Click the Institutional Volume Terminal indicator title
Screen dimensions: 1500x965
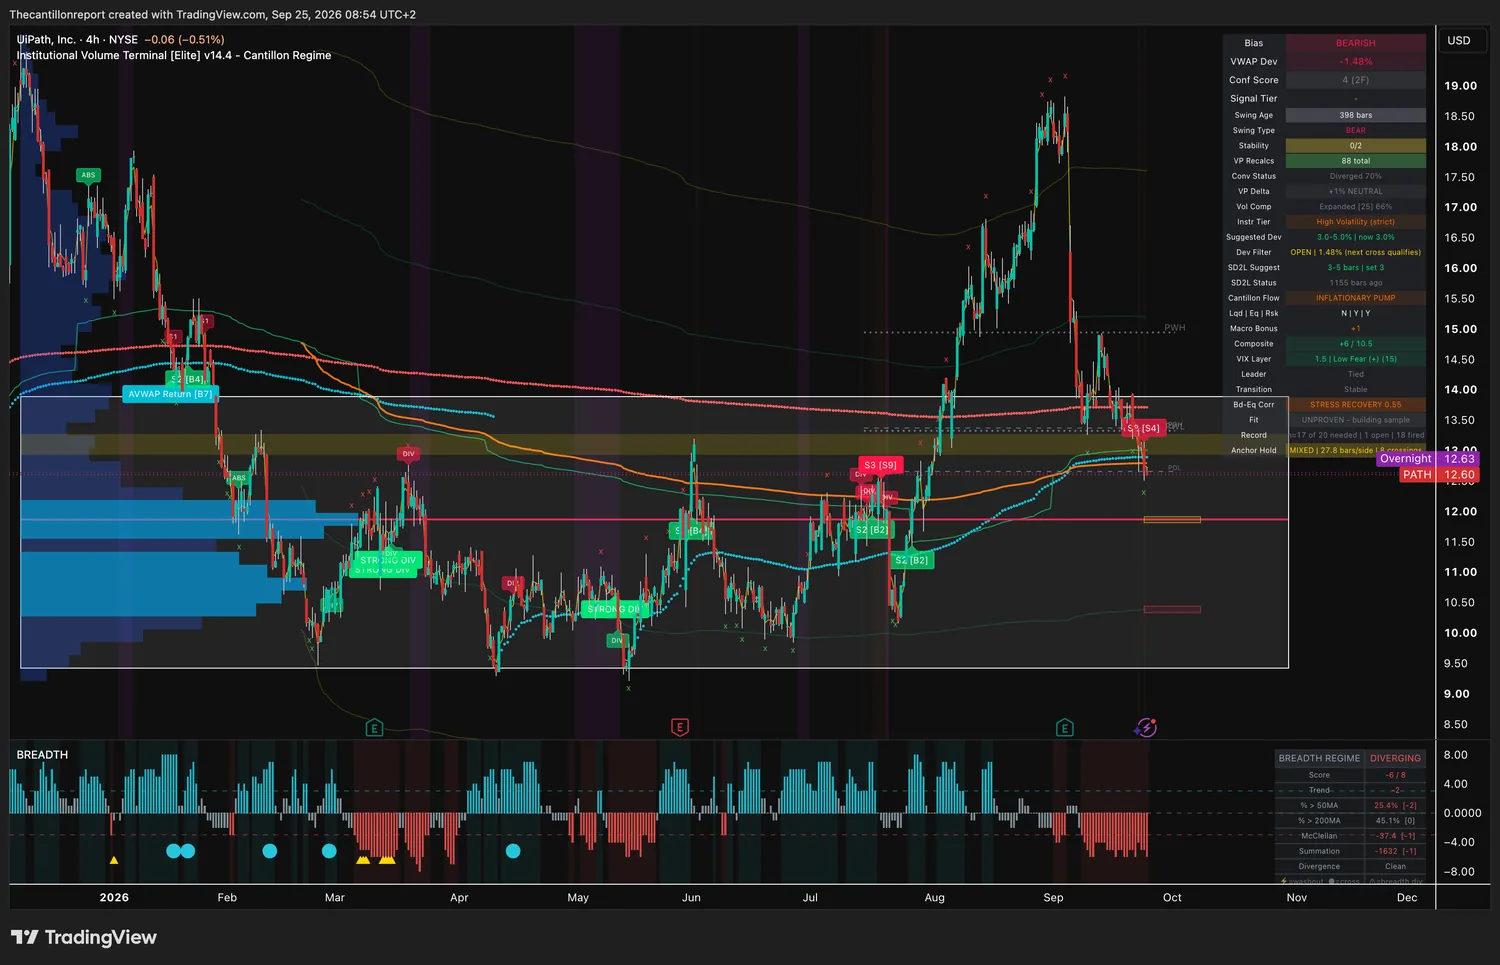(174, 56)
